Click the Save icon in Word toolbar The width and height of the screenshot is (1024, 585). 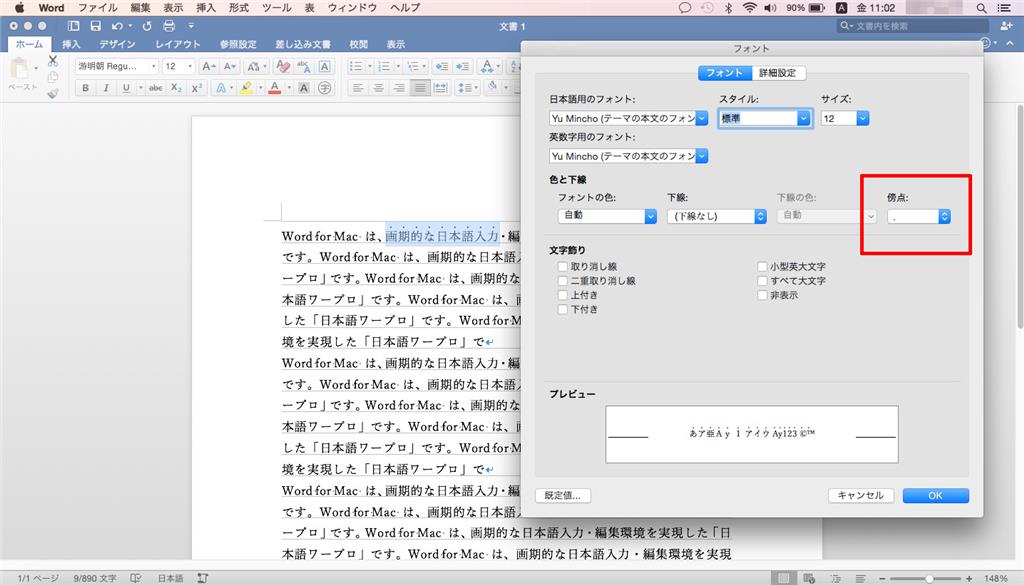pos(95,26)
